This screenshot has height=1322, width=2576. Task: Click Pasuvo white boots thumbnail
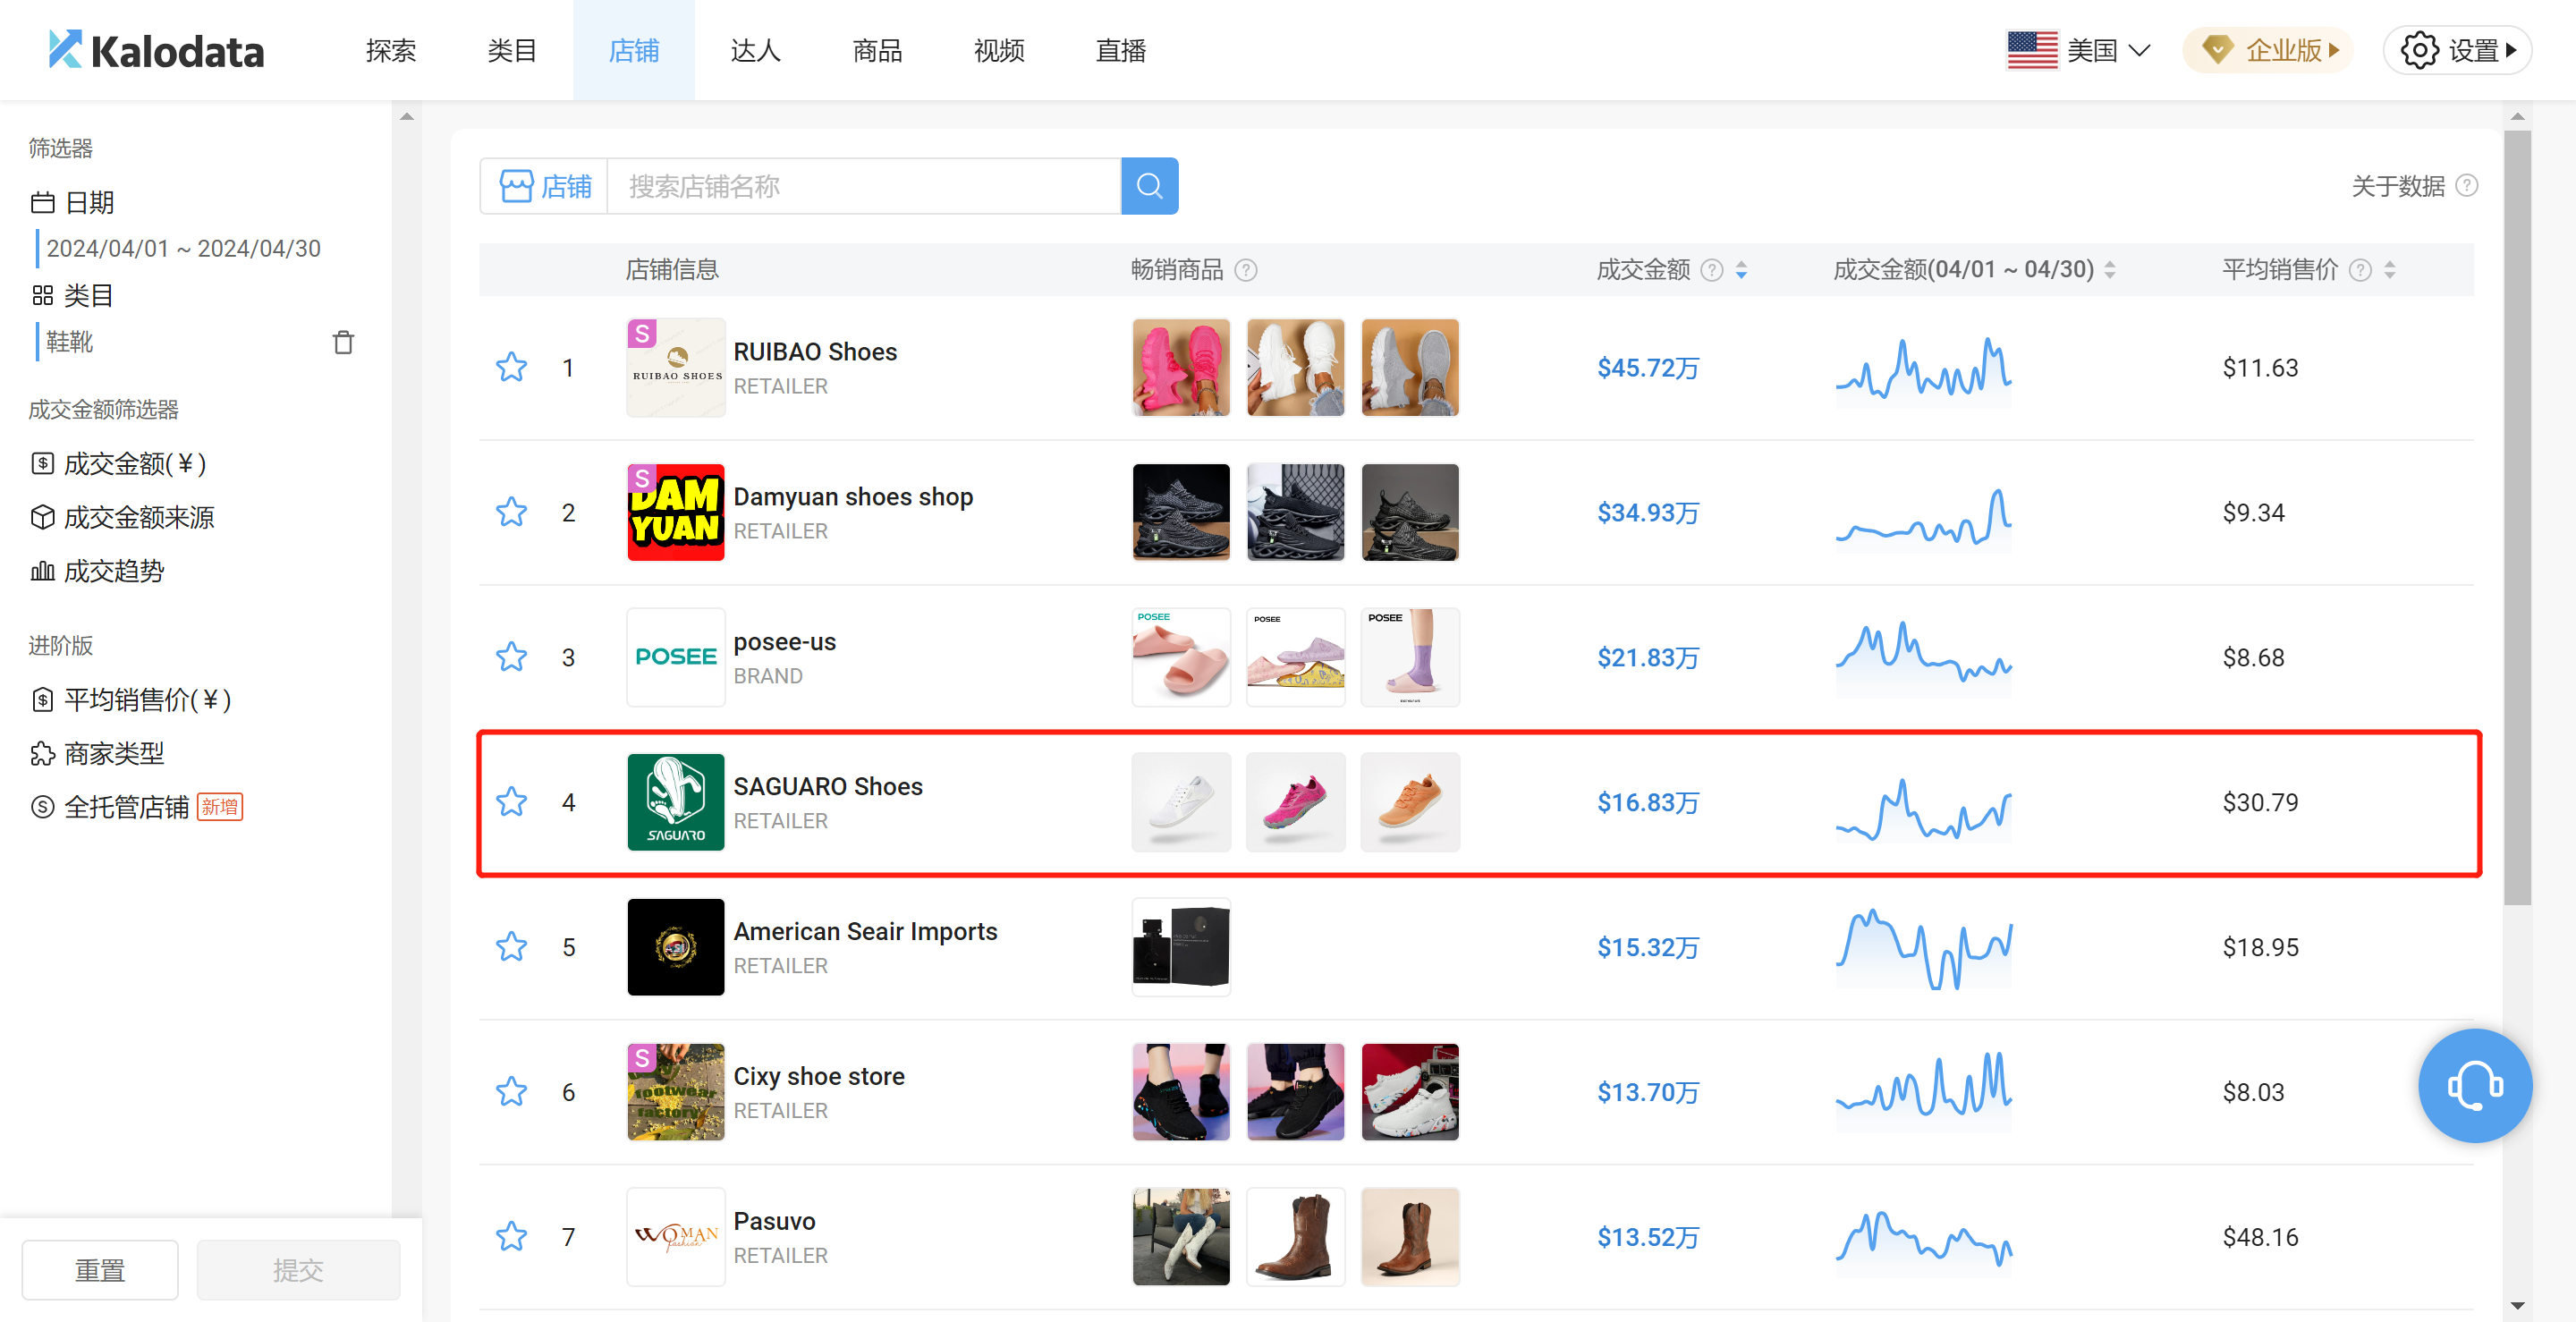1181,1237
